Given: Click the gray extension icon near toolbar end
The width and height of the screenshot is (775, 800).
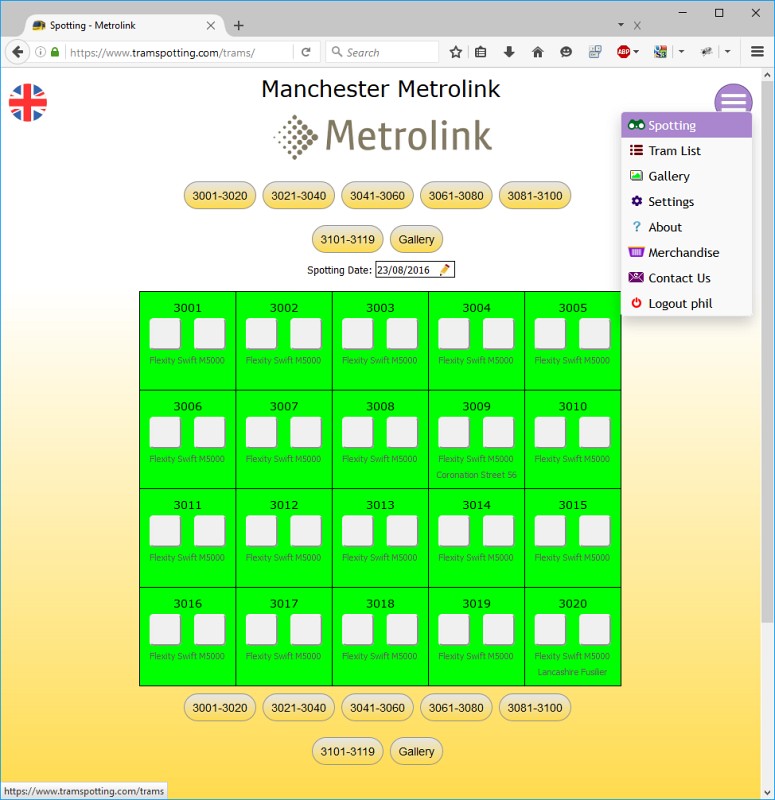Looking at the screenshot, I should 707,52.
